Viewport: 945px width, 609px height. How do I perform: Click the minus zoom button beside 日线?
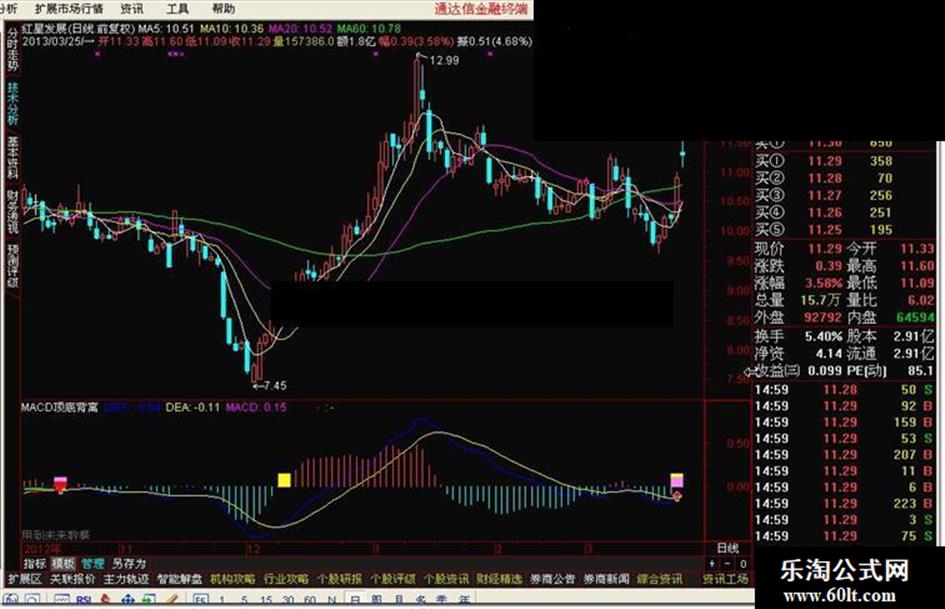[x=727, y=564]
